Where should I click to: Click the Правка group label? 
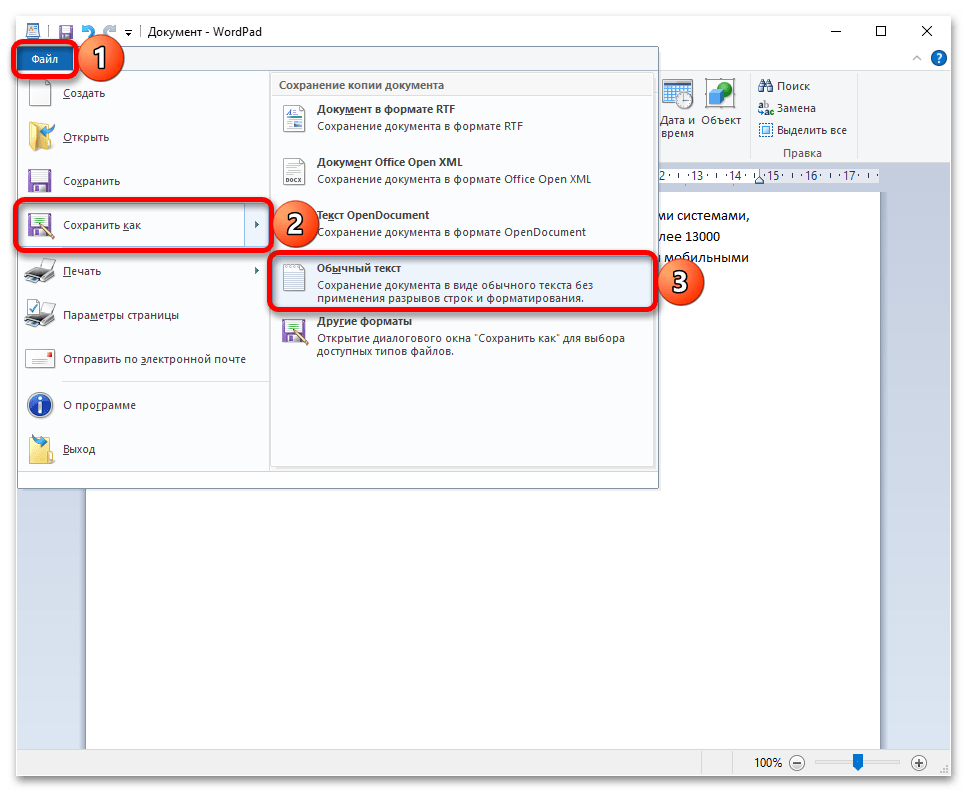coord(802,153)
